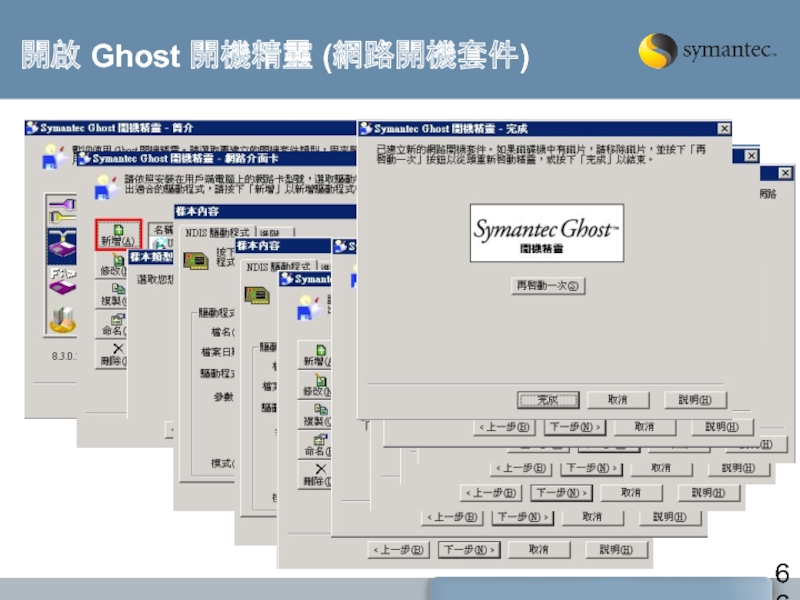This screenshot has width=800, height=600.
Task: Click the 樣本類型 dialog title bar
Action: 151,257
